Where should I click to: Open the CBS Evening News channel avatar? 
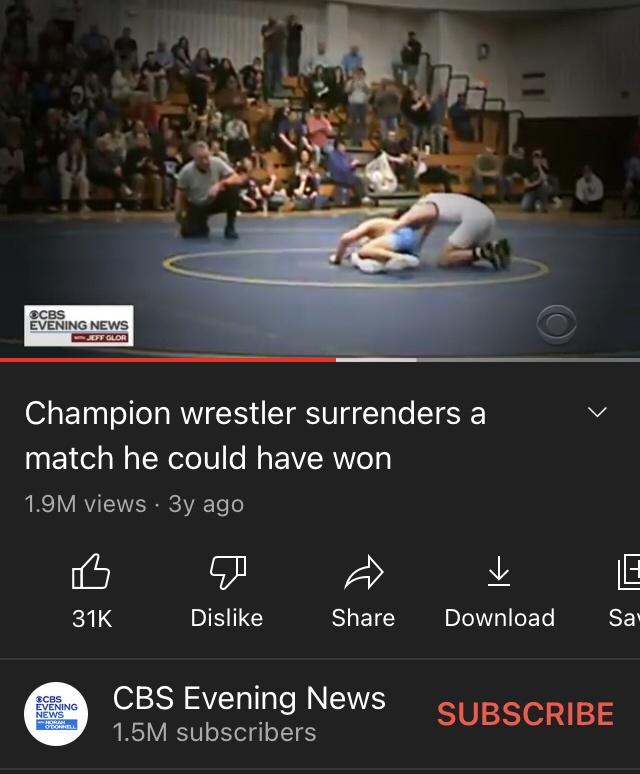[x=56, y=714]
